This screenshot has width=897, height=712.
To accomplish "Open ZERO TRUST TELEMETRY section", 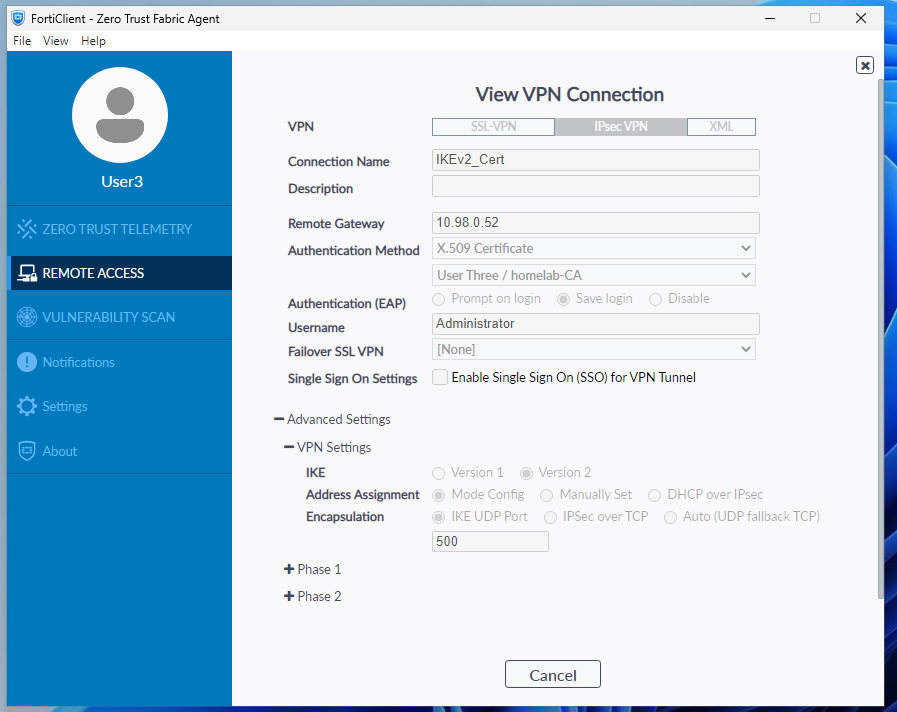I will pyautogui.click(x=117, y=229).
